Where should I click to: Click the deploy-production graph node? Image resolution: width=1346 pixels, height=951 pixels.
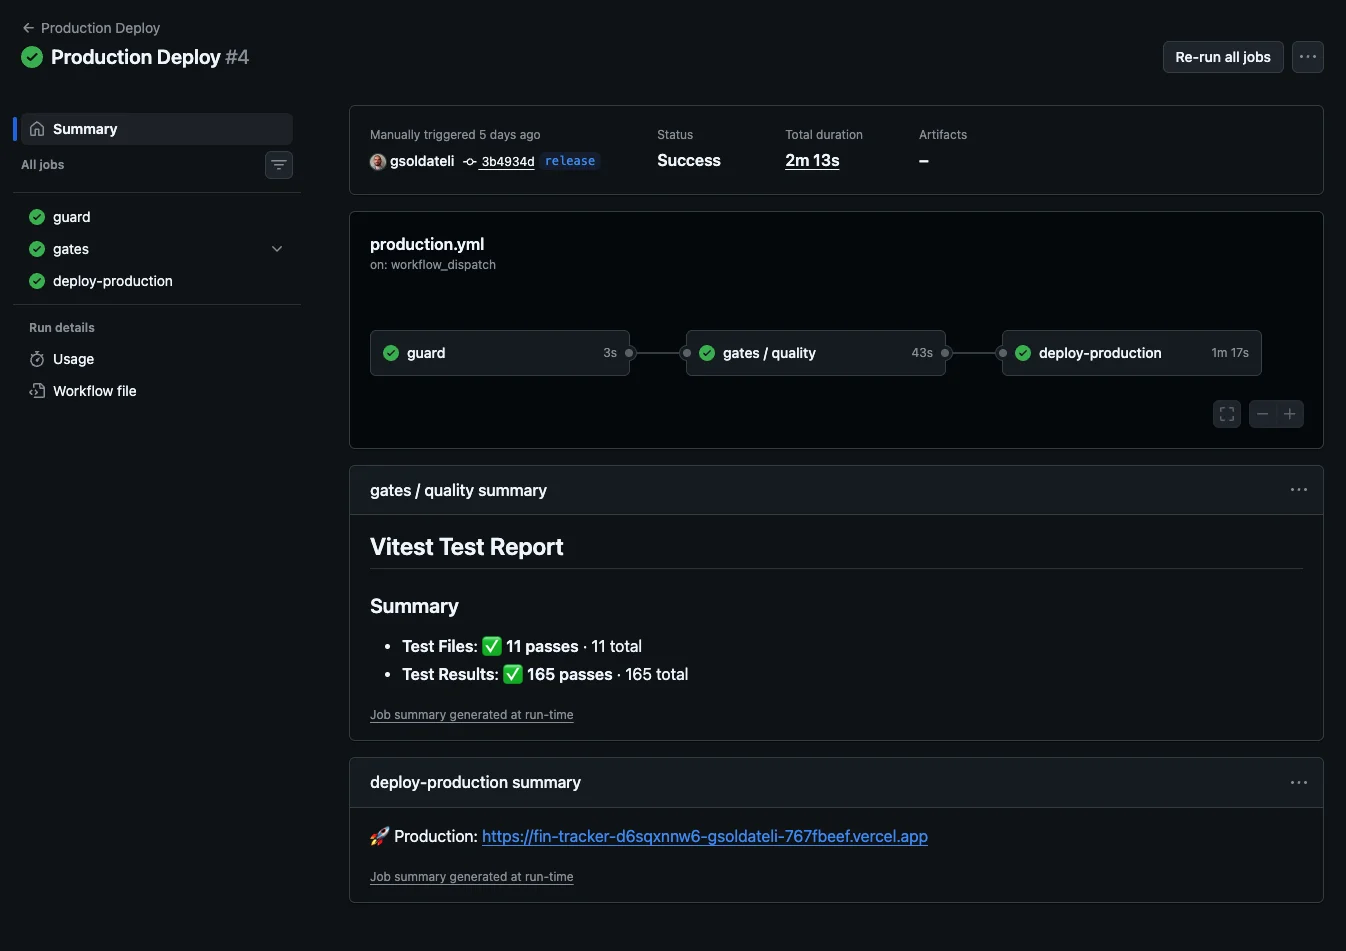(1132, 353)
